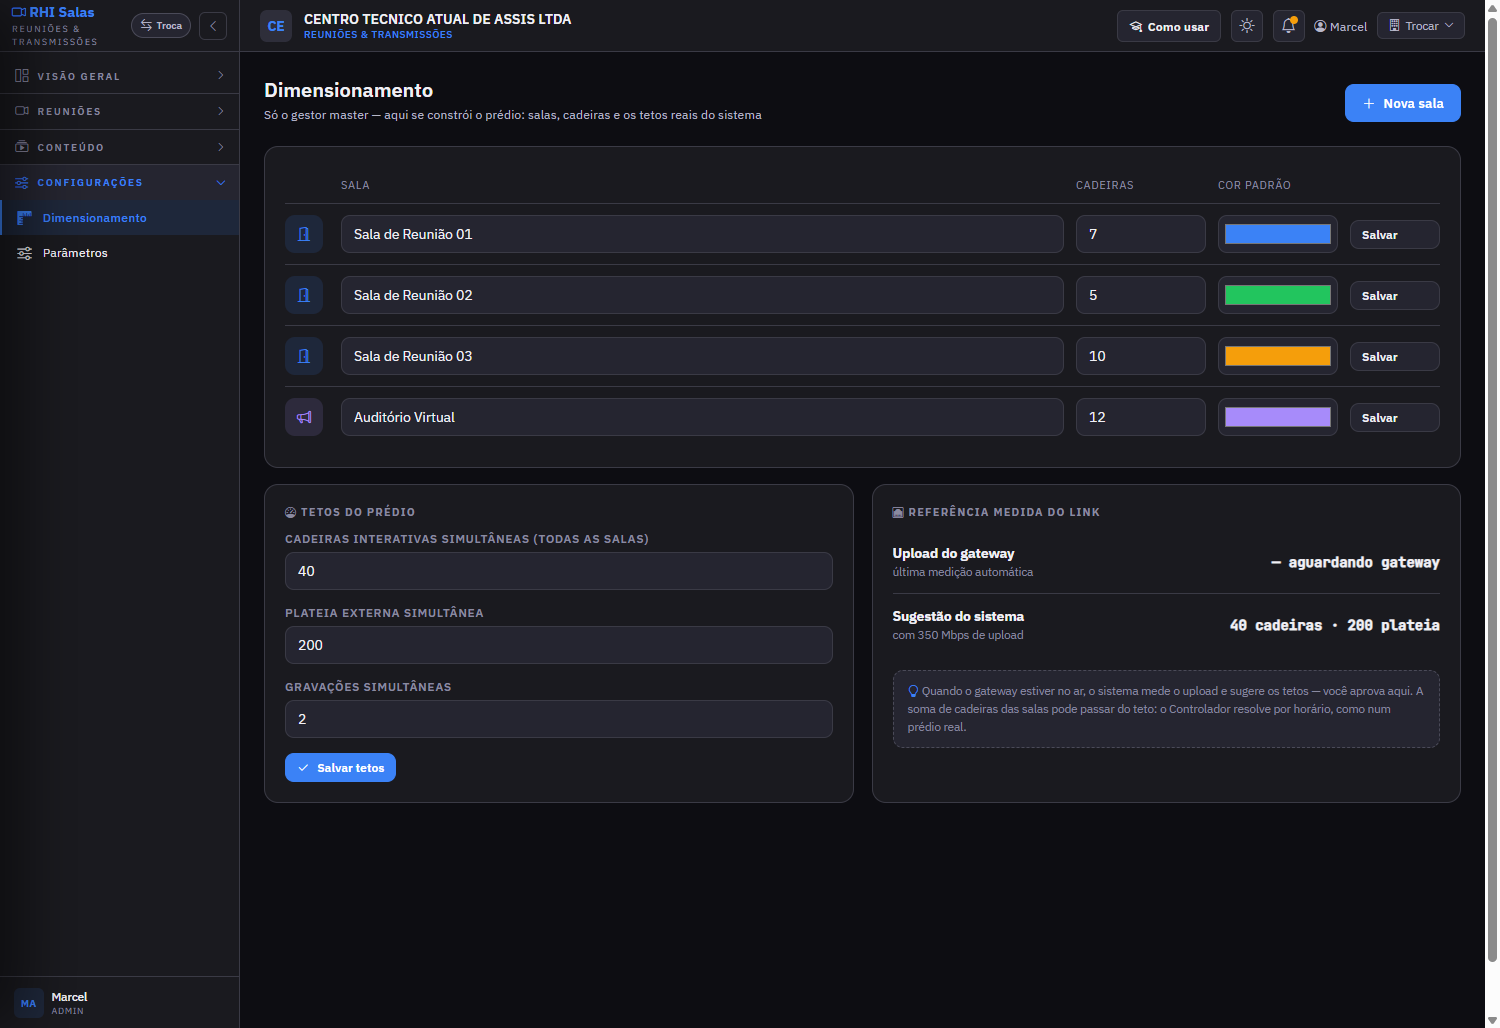Click the Troca switch button in sidebar
This screenshot has height=1028, width=1500.
[161, 26]
